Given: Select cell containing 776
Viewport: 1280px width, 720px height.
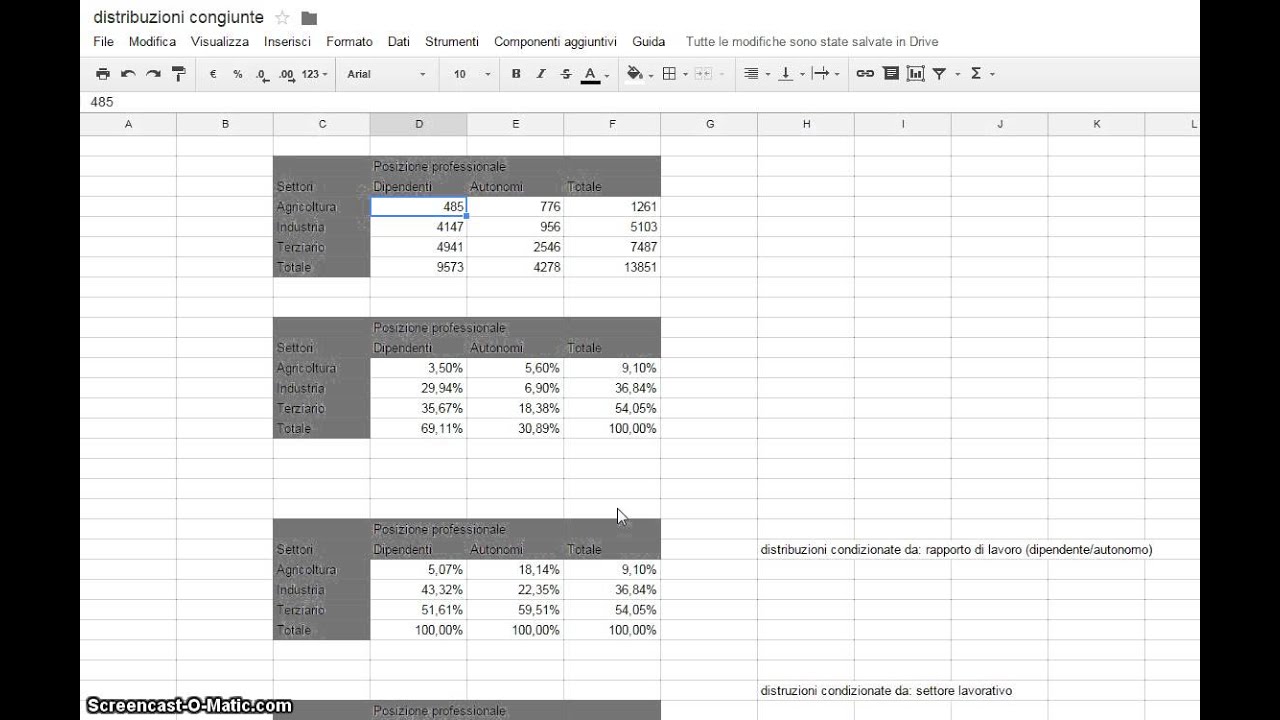Looking at the screenshot, I should 515,207.
